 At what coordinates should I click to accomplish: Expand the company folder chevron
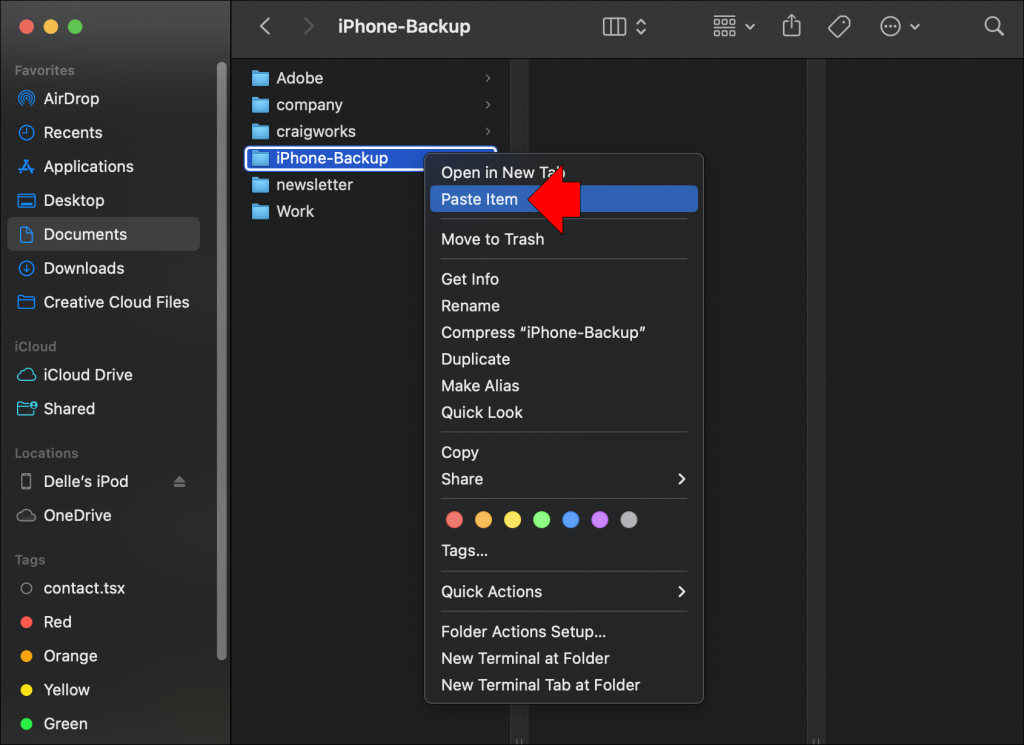pos(488,105)
